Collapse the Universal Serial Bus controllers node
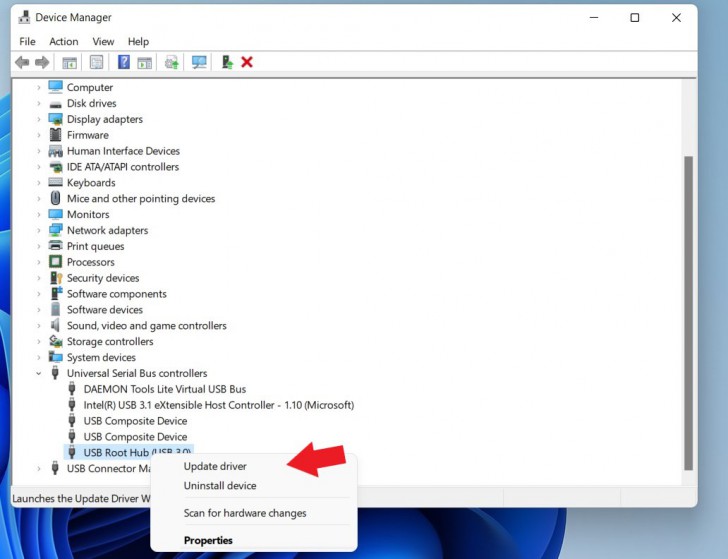 point(39,373)
